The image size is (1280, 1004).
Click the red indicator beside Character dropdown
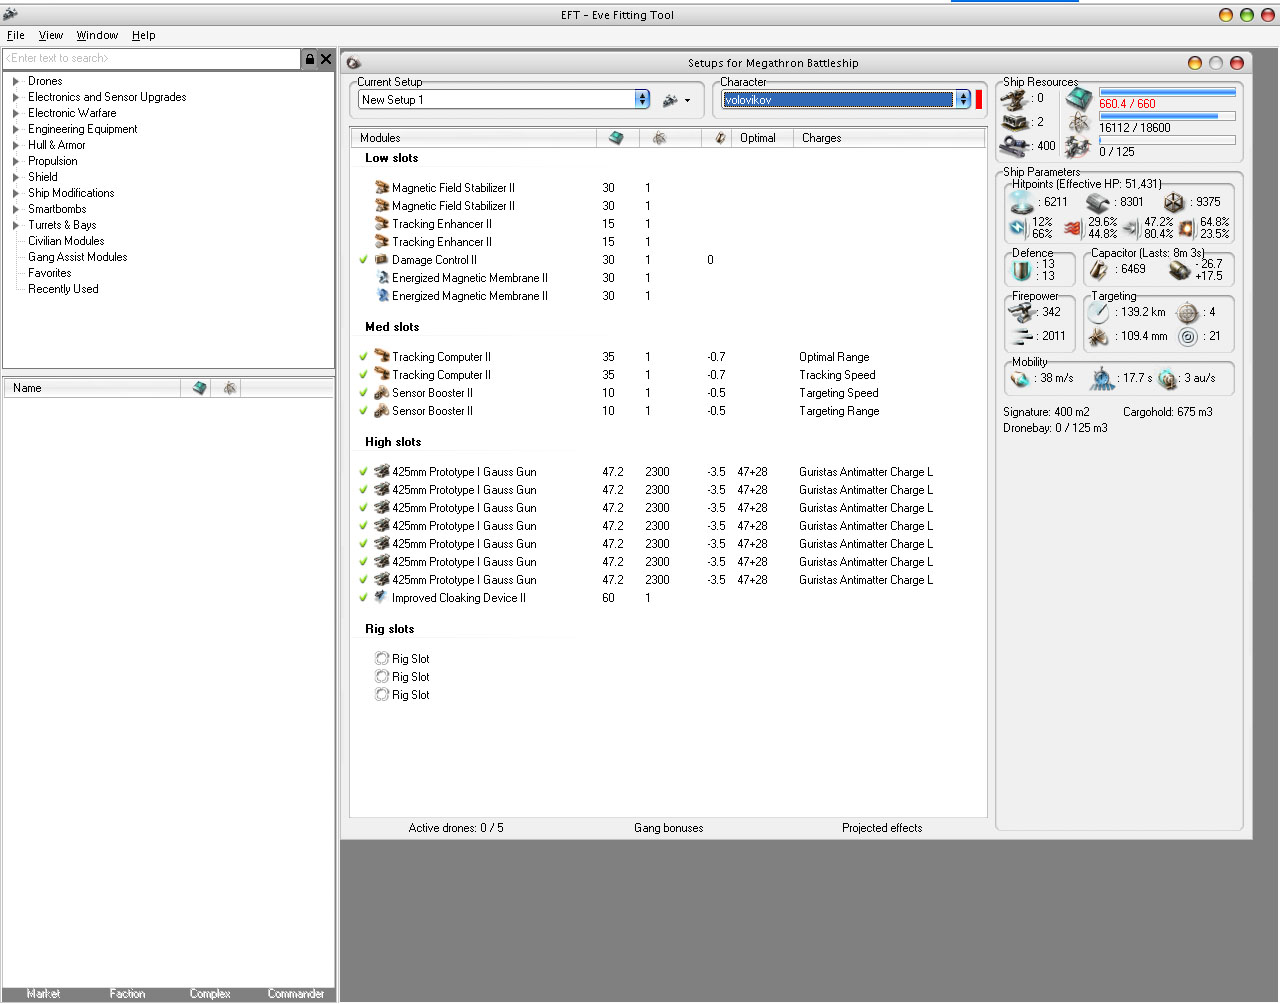pyautogui.click(x=979, y=100)
